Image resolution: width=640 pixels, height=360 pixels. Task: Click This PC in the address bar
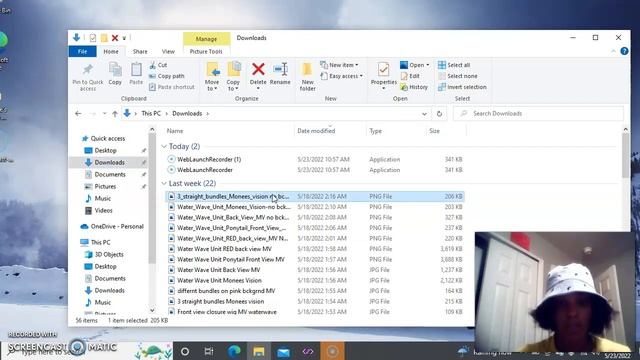(151, 113)
